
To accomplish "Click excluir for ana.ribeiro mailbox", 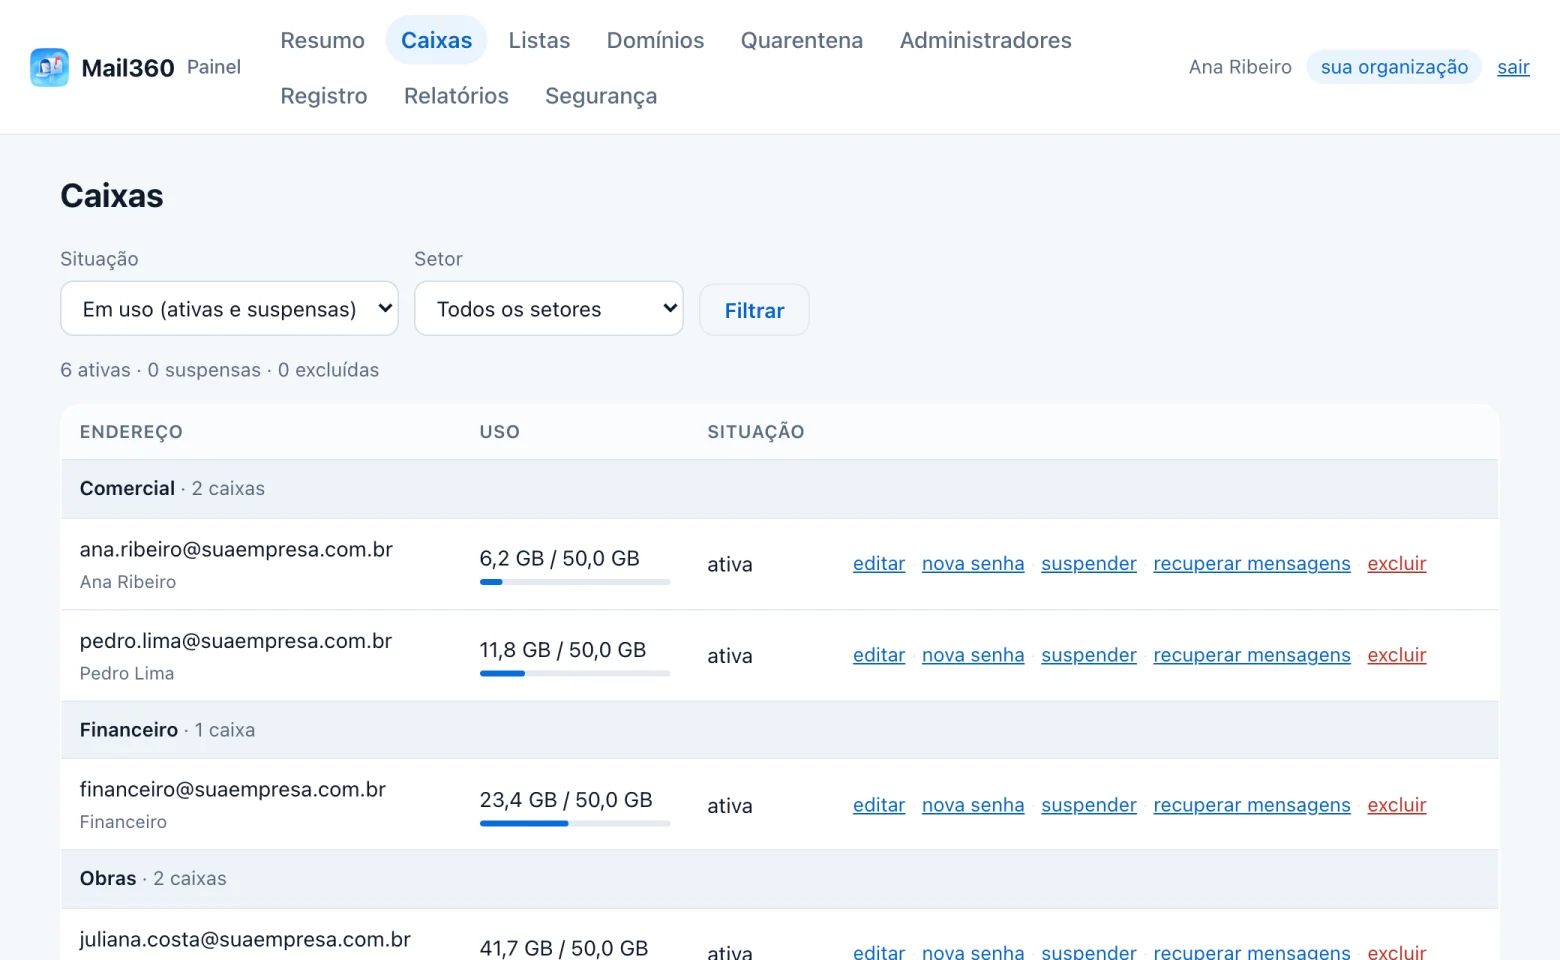I will click(1397, 563).
